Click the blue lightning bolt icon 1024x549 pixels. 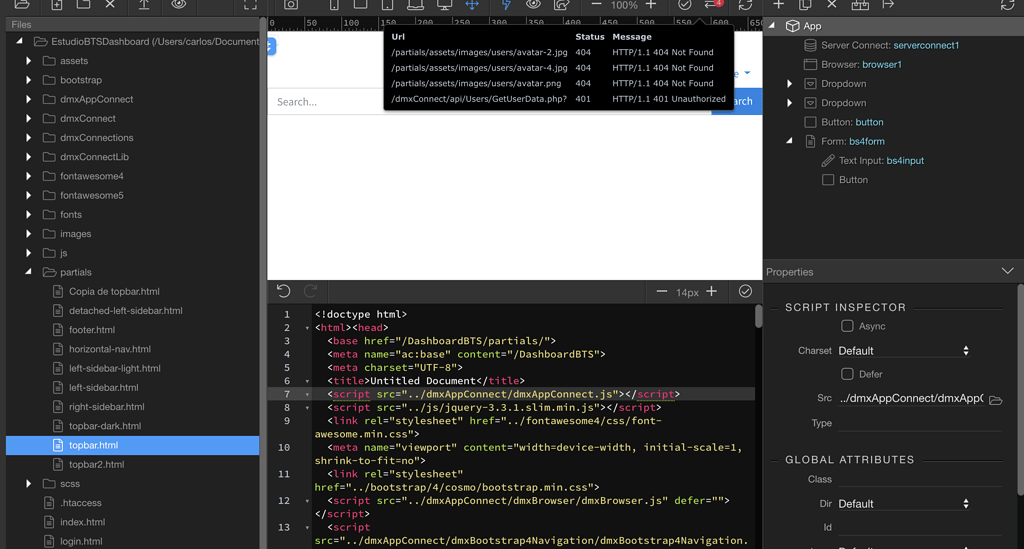(x=506, y=4)
